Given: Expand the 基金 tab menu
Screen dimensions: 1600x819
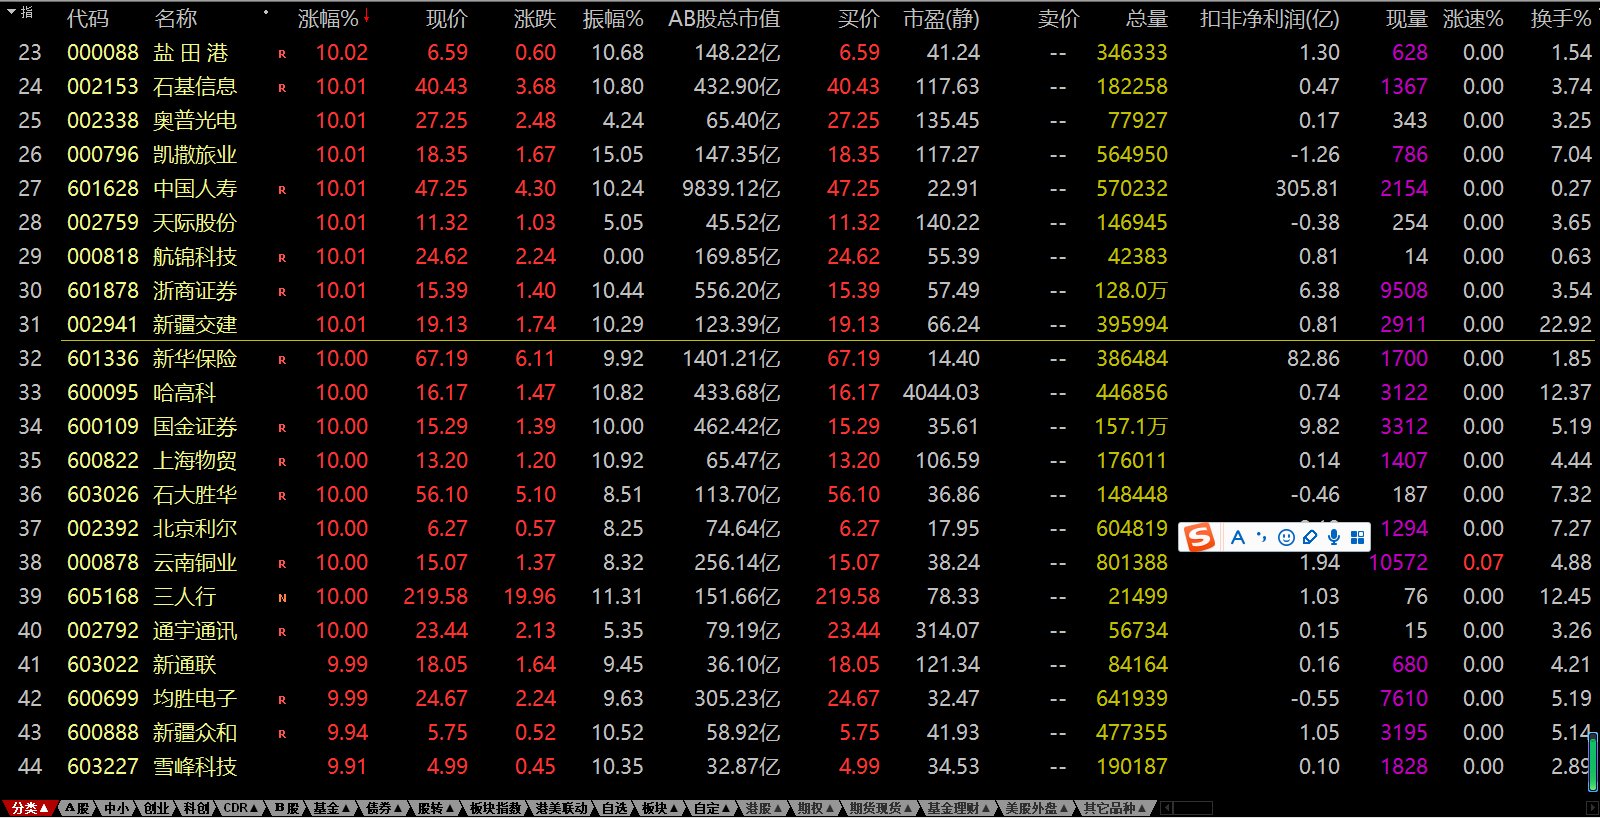Looking at the screenshot, I should pyautogui.click(x=331, y=808).
